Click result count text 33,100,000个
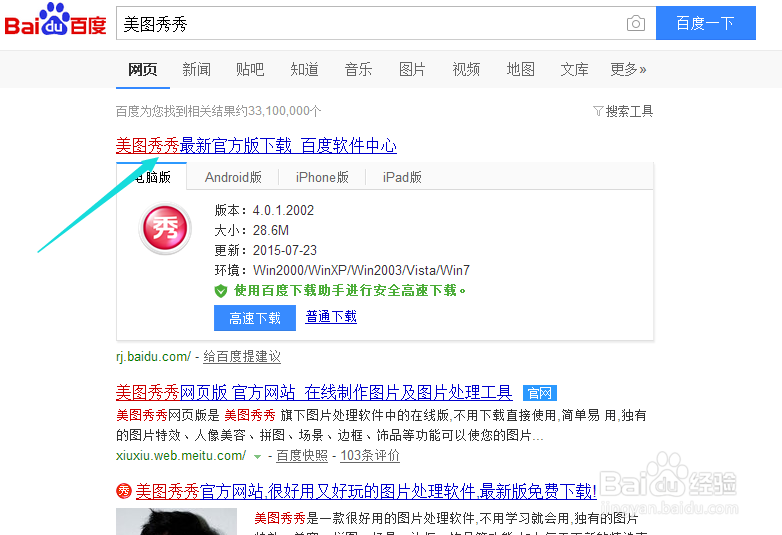Image resolution: width=782 pixels, height=535 pixels. [x=284, y=111]
